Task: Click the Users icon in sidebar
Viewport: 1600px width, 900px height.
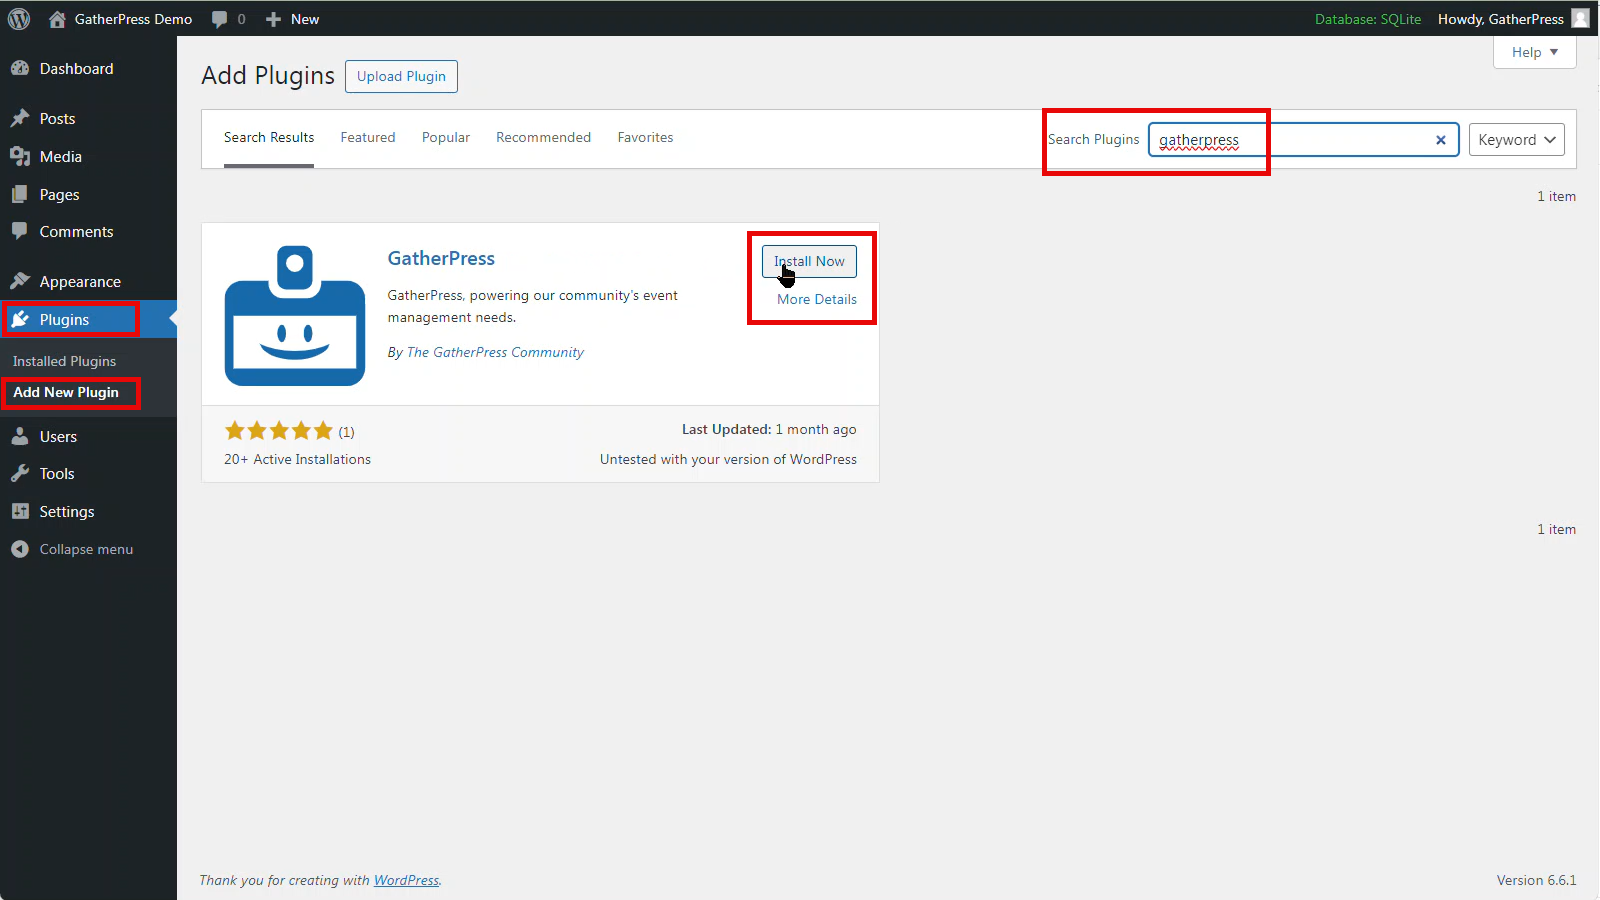Action: (20, 437)
